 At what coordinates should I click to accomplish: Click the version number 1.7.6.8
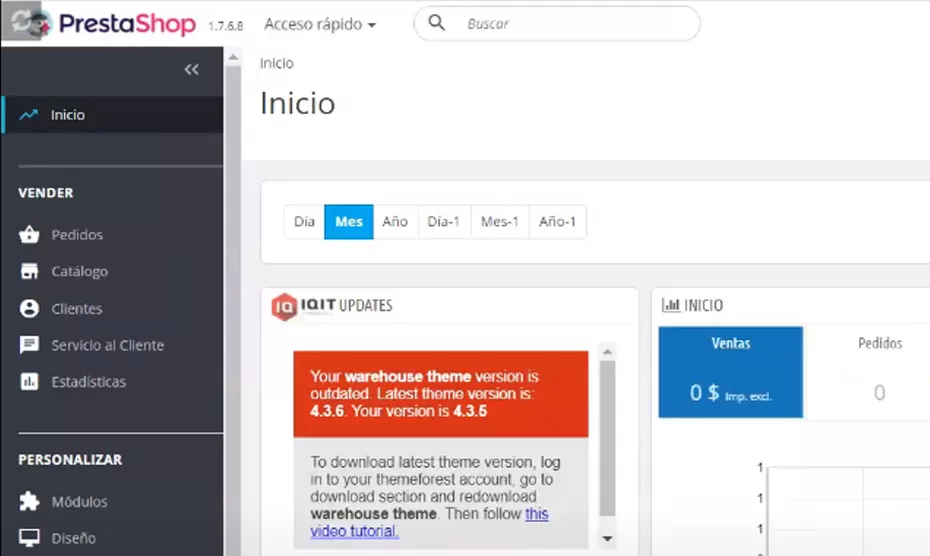click(x=225, y=26)
